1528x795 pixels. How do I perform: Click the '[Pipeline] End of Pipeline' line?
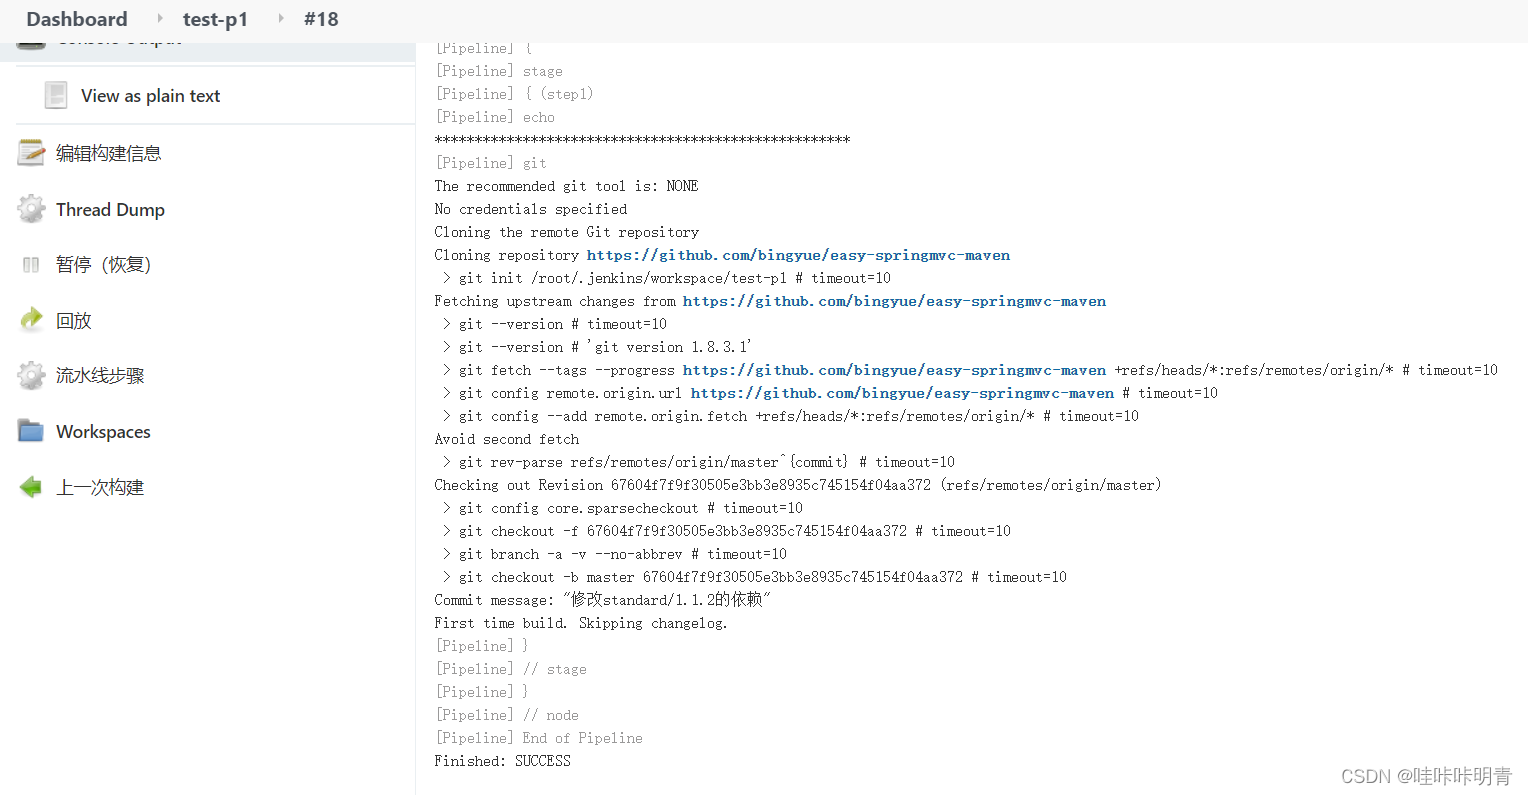539,738
